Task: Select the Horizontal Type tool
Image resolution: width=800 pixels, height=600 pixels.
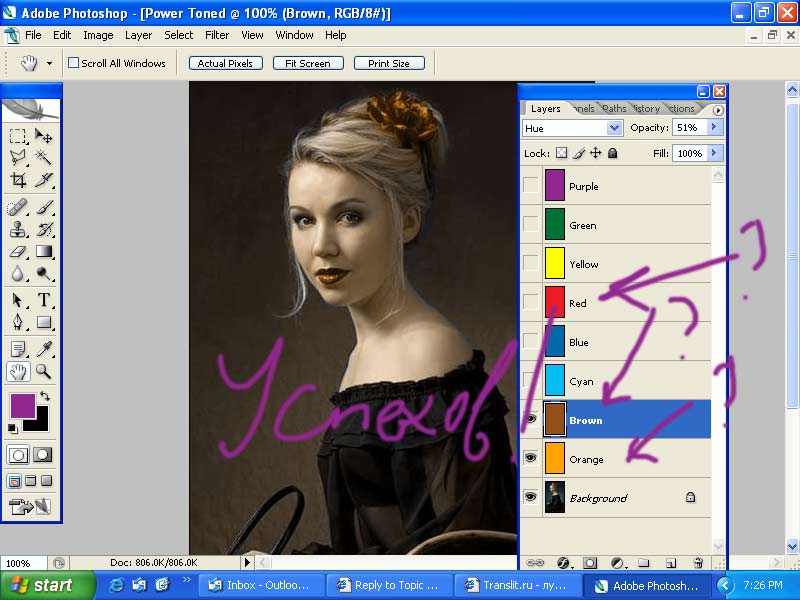Action: click(44, 300)
